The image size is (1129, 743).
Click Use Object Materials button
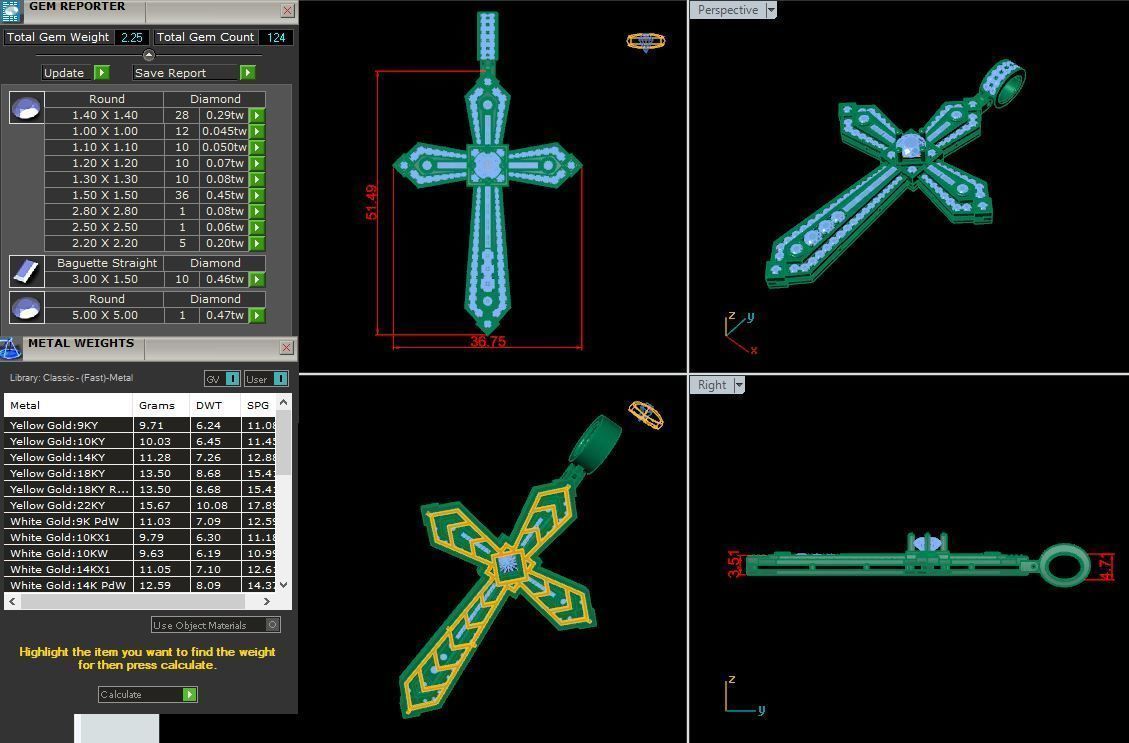coord(215,625)
